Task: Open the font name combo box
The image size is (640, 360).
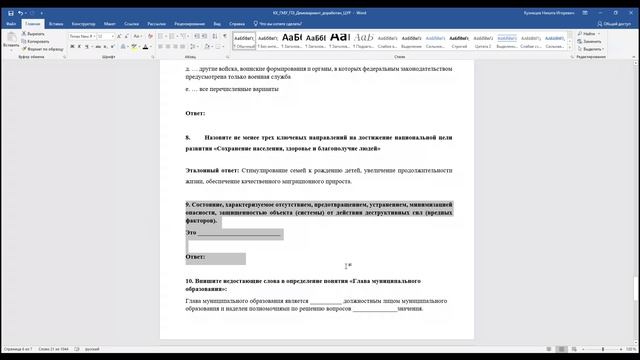Action: pos(82,36)
